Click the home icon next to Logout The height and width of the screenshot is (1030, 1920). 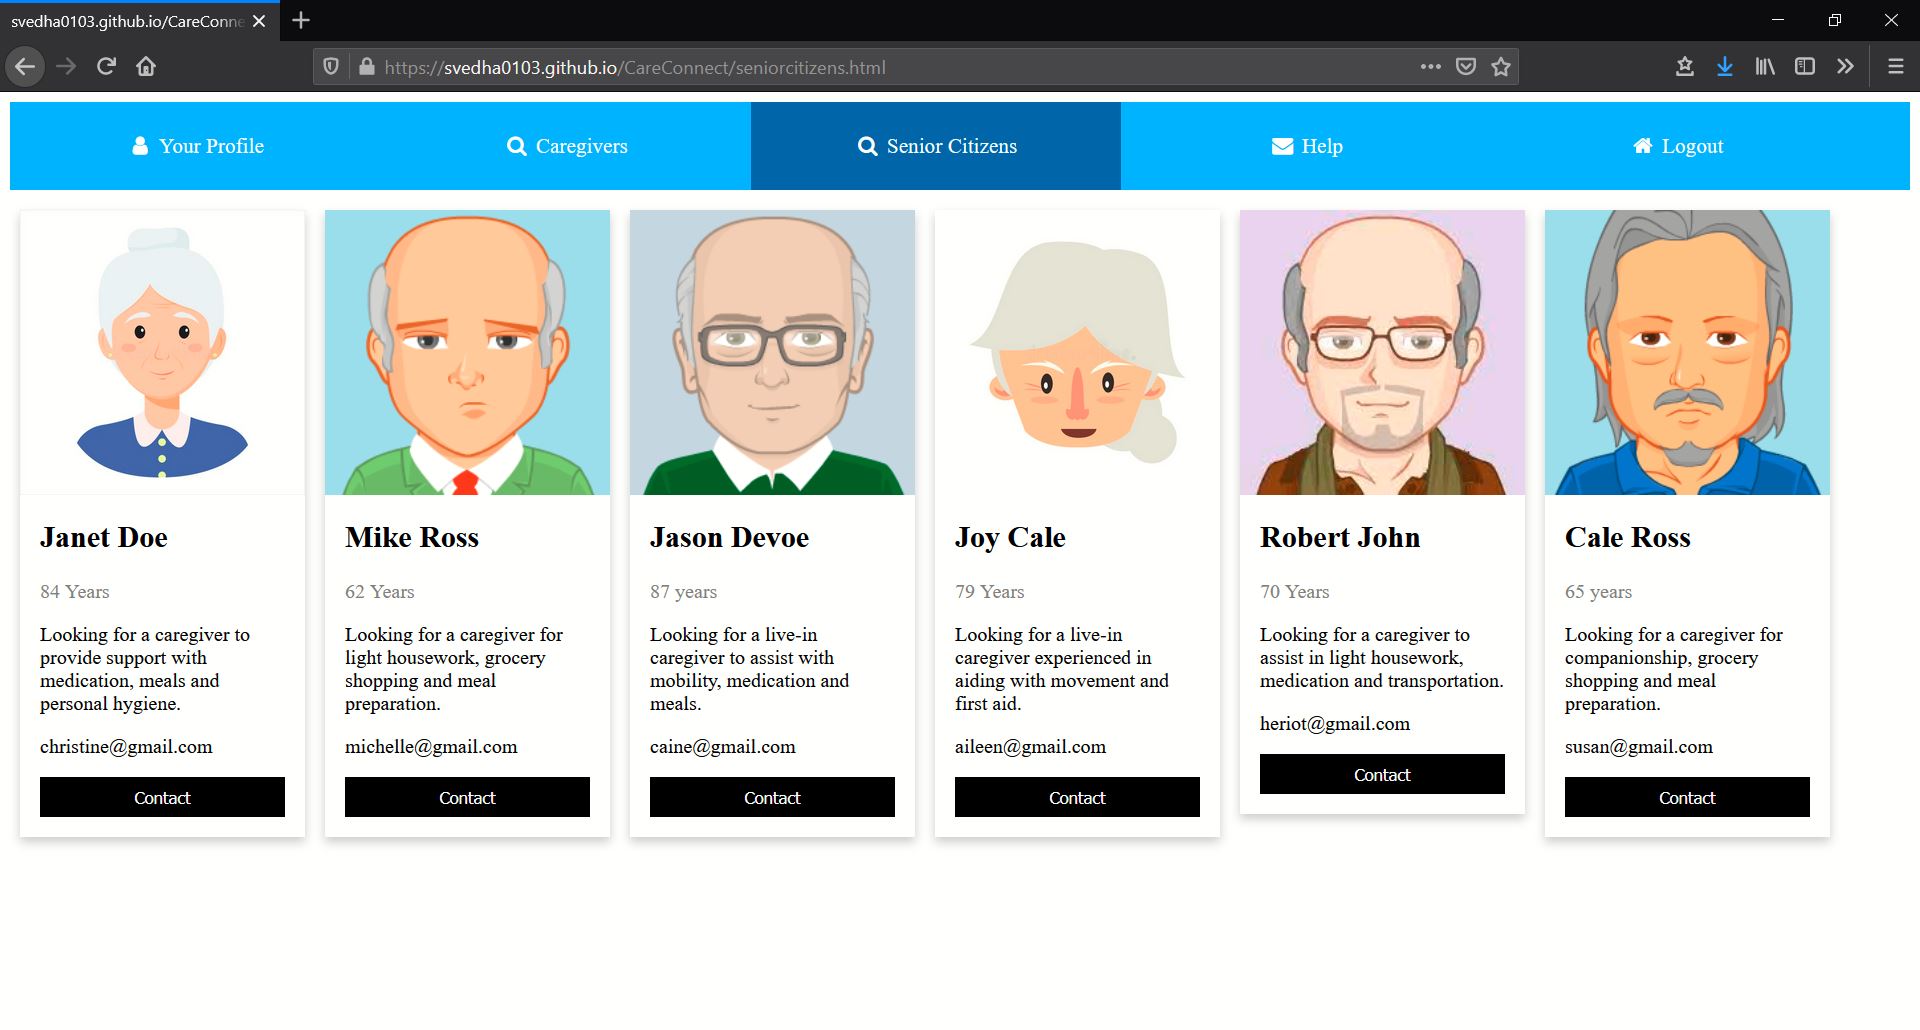1642,145
